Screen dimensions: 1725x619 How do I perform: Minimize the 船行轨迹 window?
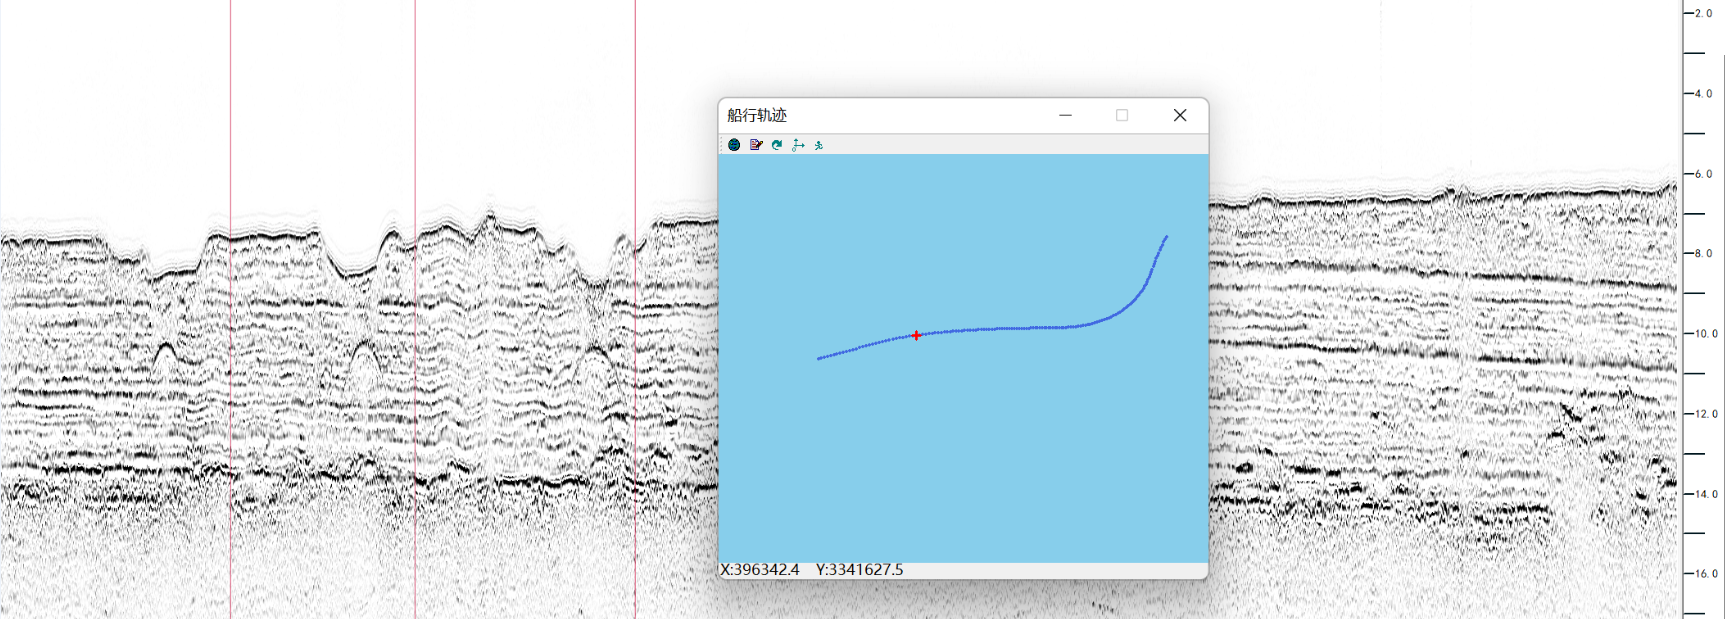pos(1065,115)
